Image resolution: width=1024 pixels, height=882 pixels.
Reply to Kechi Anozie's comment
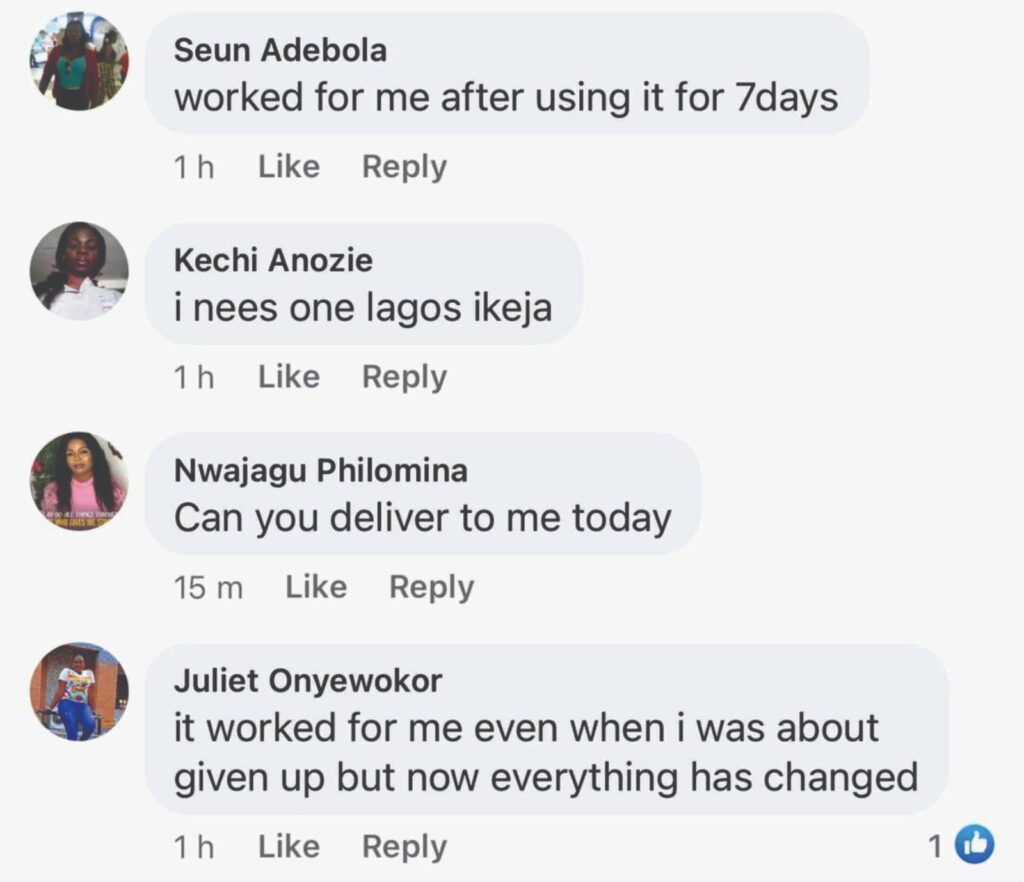tap(404, 377)
